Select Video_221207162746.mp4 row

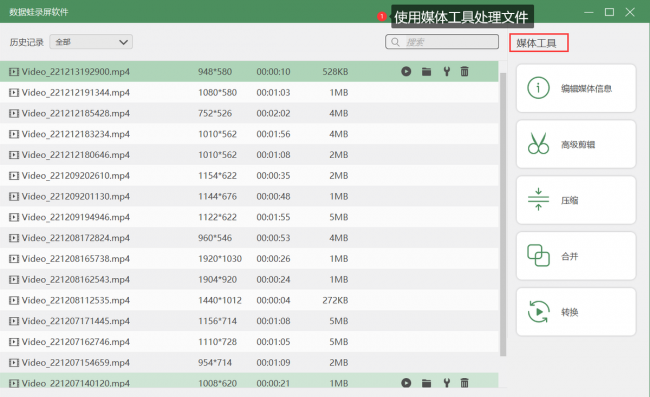pos(249,341)
